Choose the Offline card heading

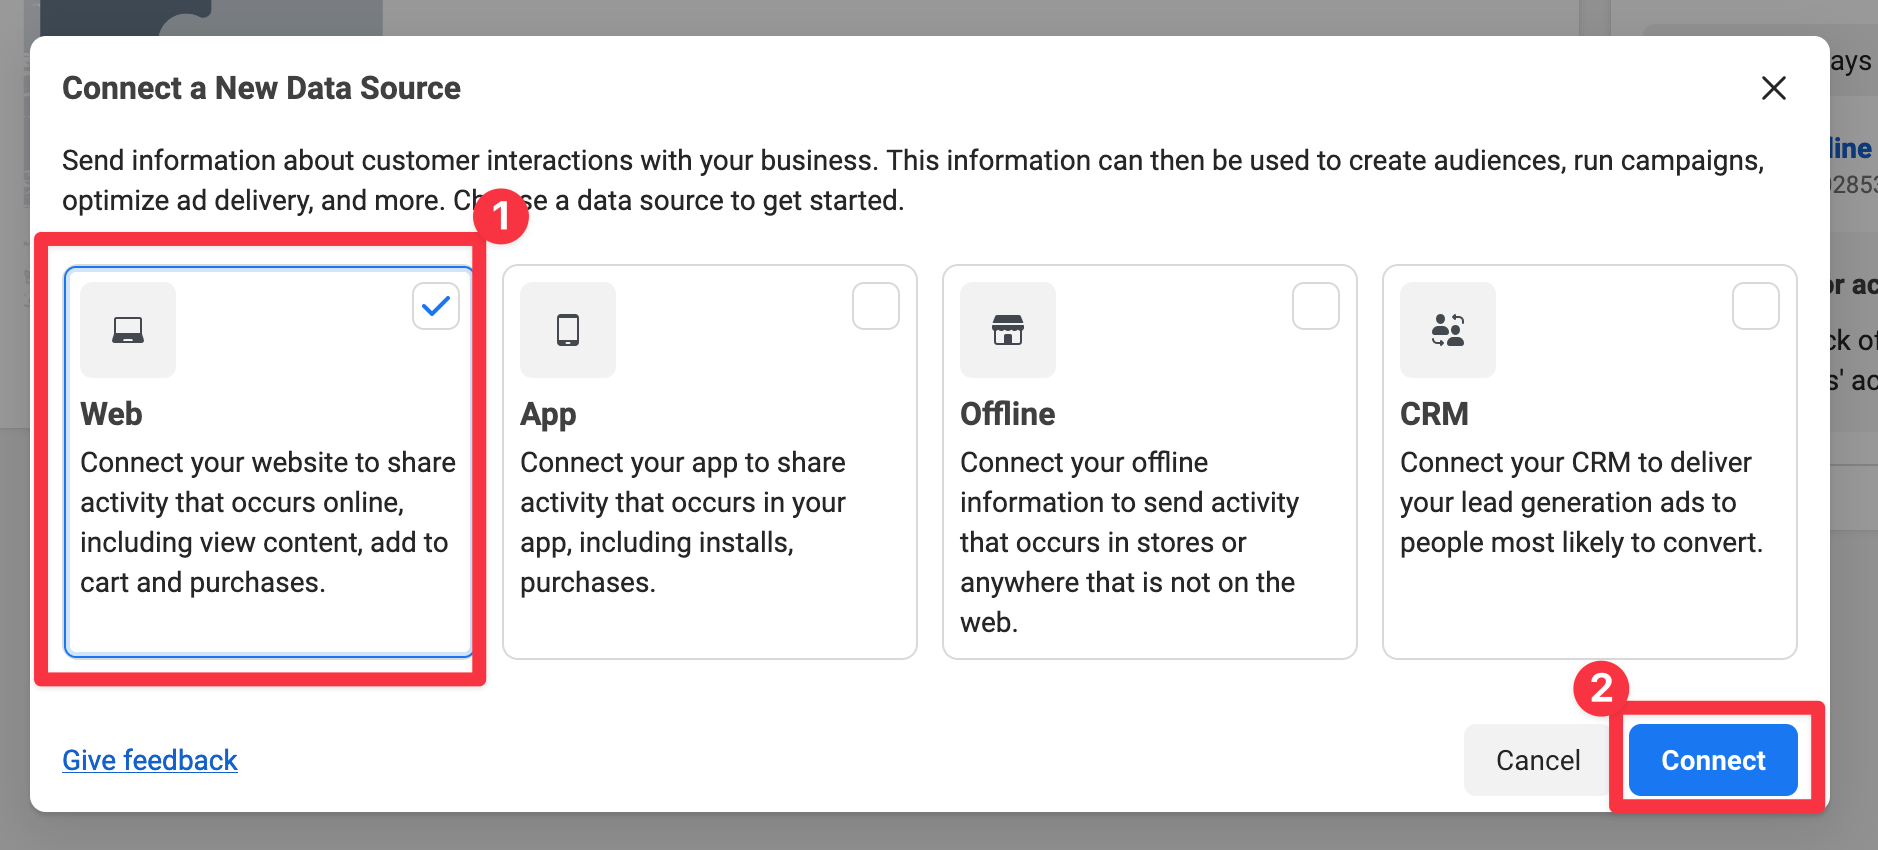[x=1007, y=414]
